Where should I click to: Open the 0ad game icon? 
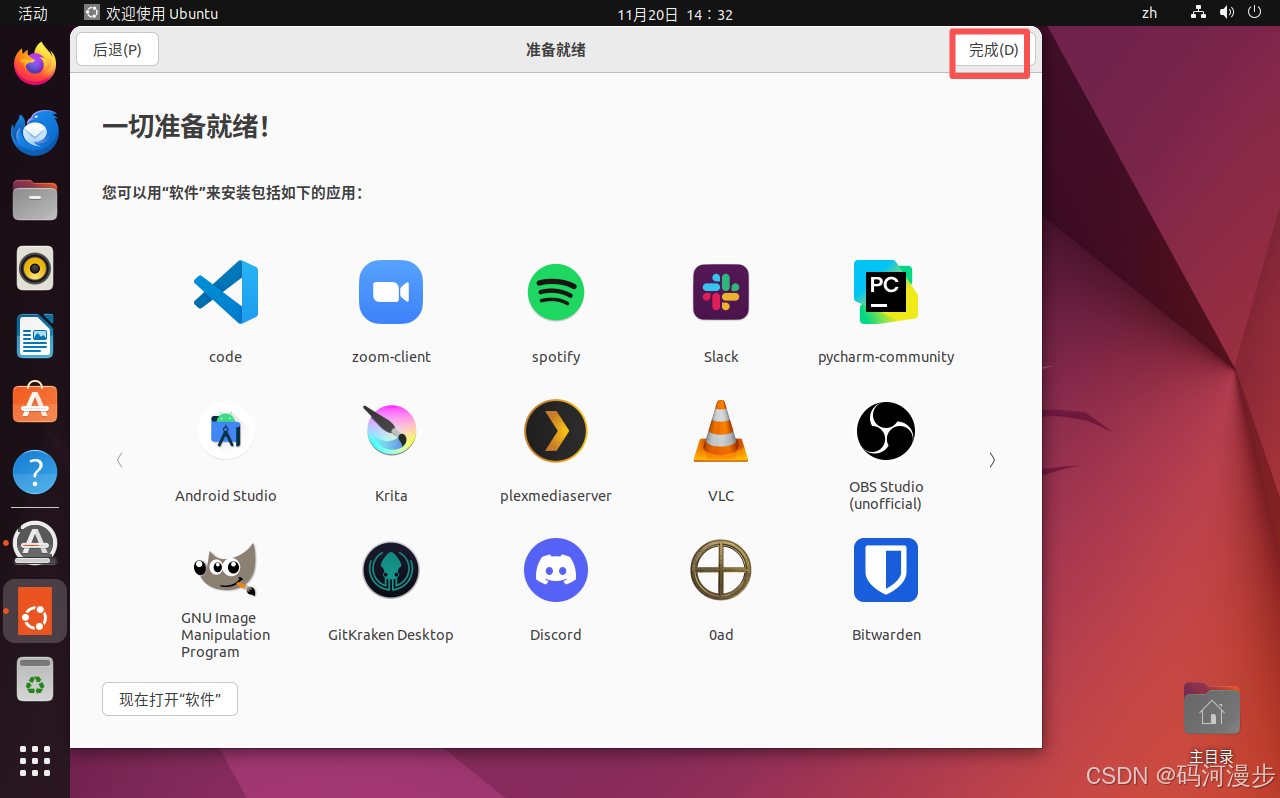pyautogui.click(x=721, y=570)
